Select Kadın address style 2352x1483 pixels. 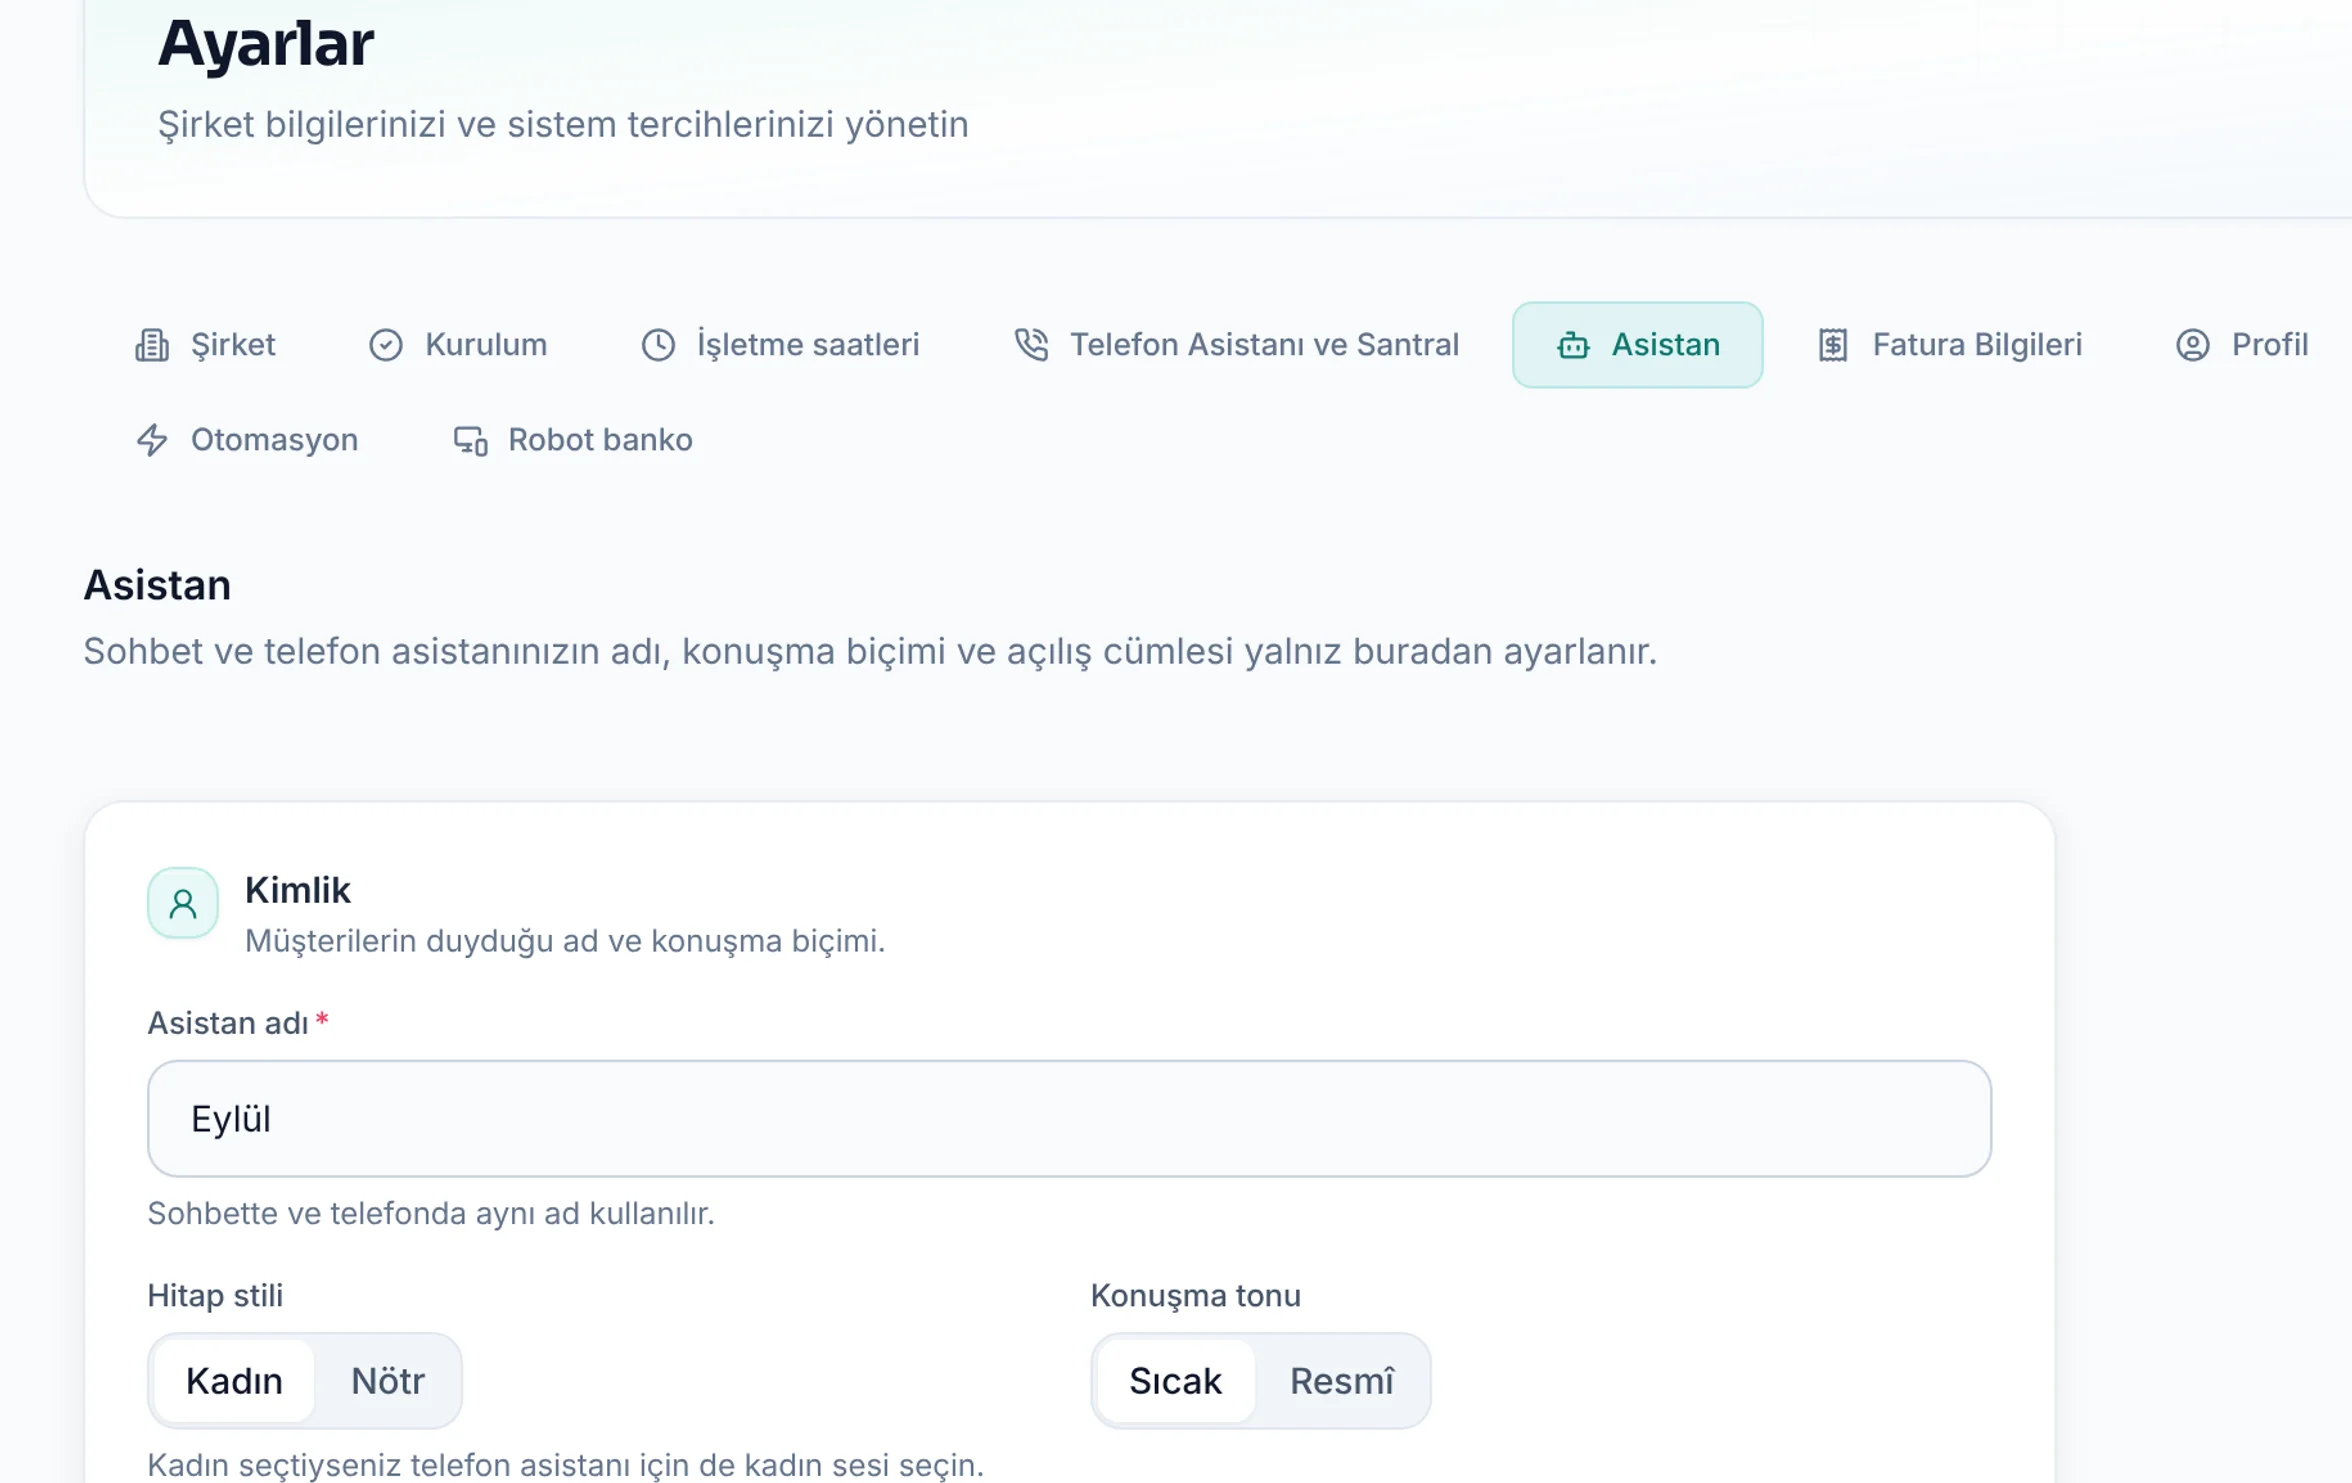click(x=234, y=1381)
